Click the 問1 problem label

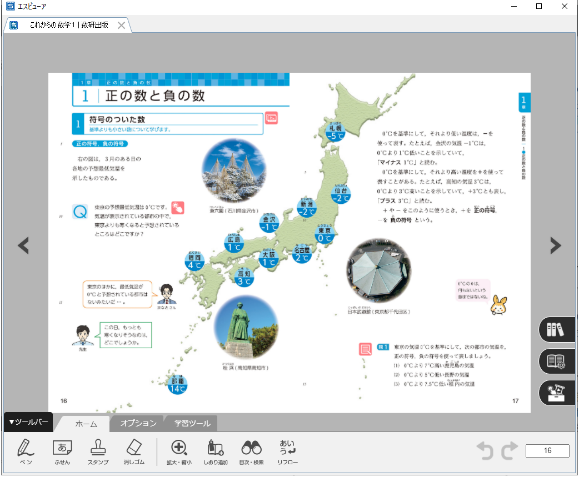(x=383, y=347)
